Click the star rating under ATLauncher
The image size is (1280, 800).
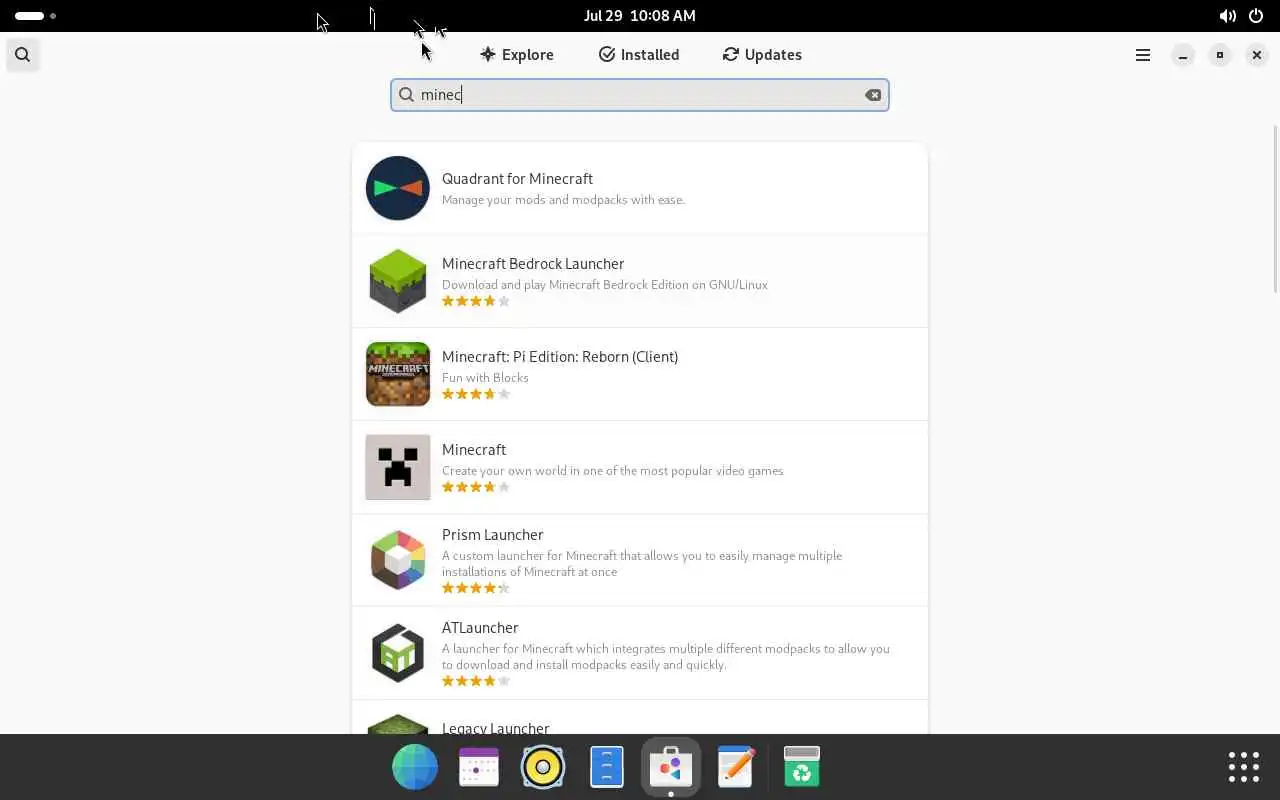point(476,681)
